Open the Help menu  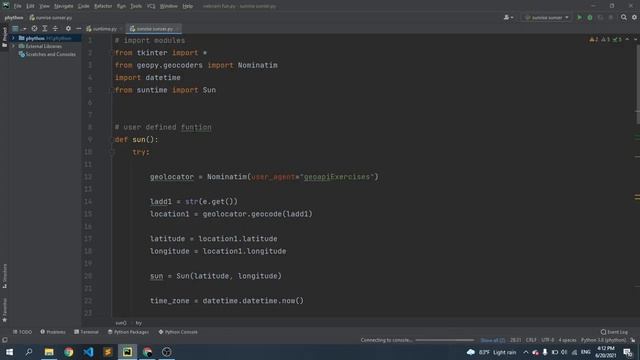pyautogui.click(x=188, y=6)
